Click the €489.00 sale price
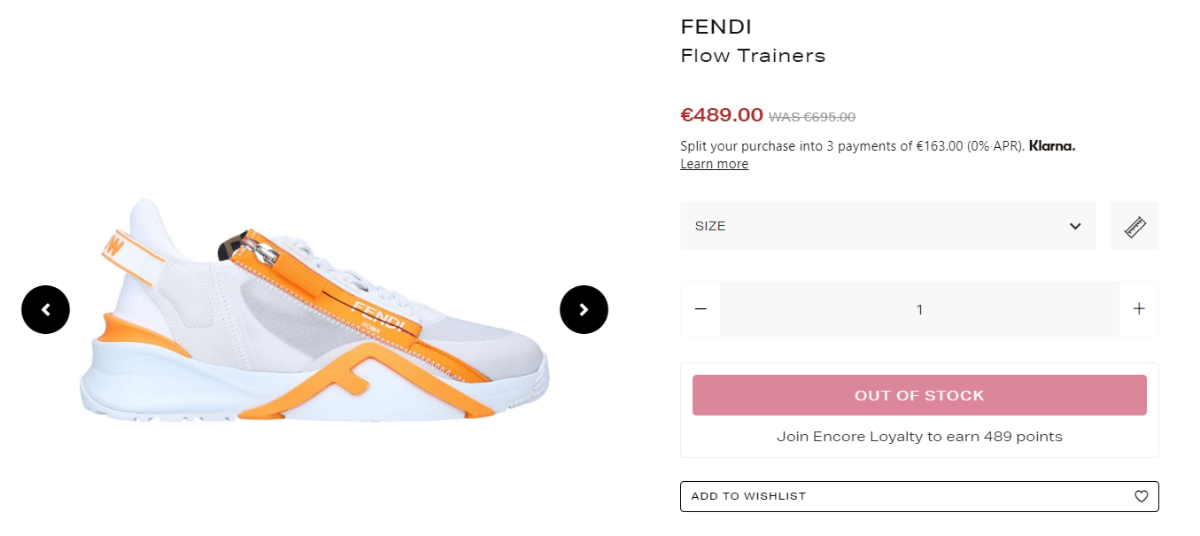The width and height of the screenshot is (1200, 536). [x=721, y=115]
